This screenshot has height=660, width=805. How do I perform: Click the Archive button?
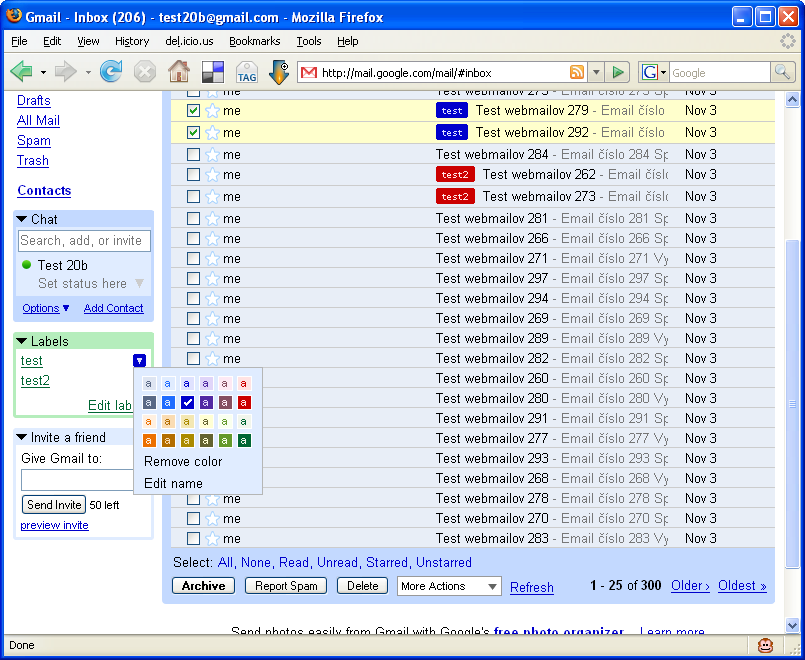tap(203, 586)
